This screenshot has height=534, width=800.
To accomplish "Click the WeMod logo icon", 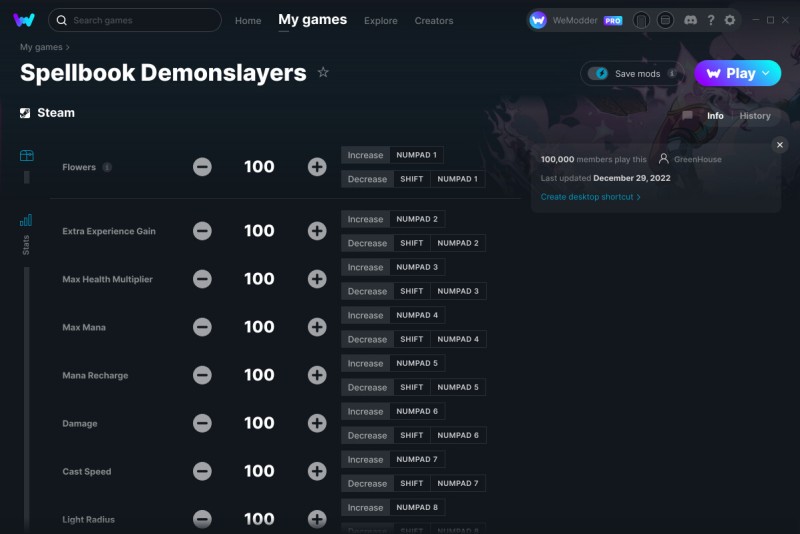I will 23,20.
